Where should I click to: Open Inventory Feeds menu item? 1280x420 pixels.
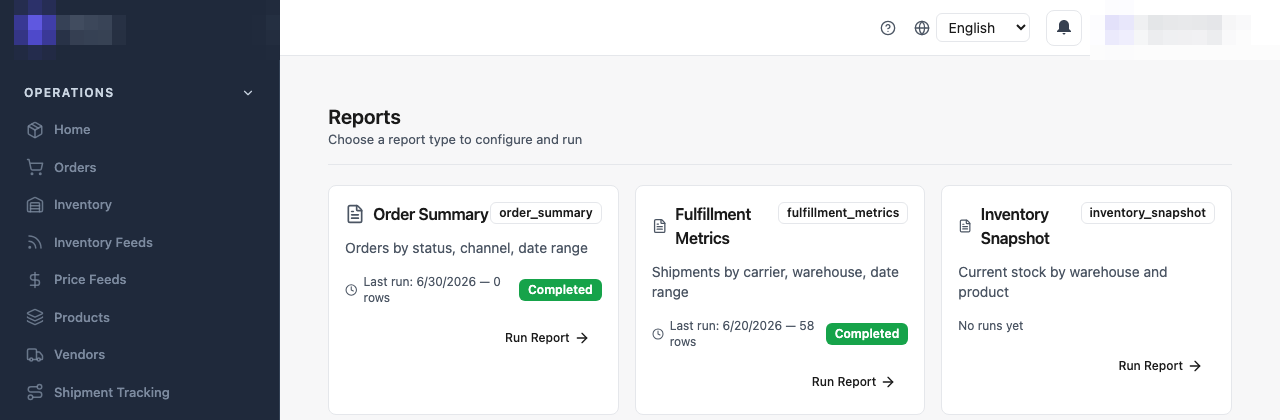tap(103, 242)
